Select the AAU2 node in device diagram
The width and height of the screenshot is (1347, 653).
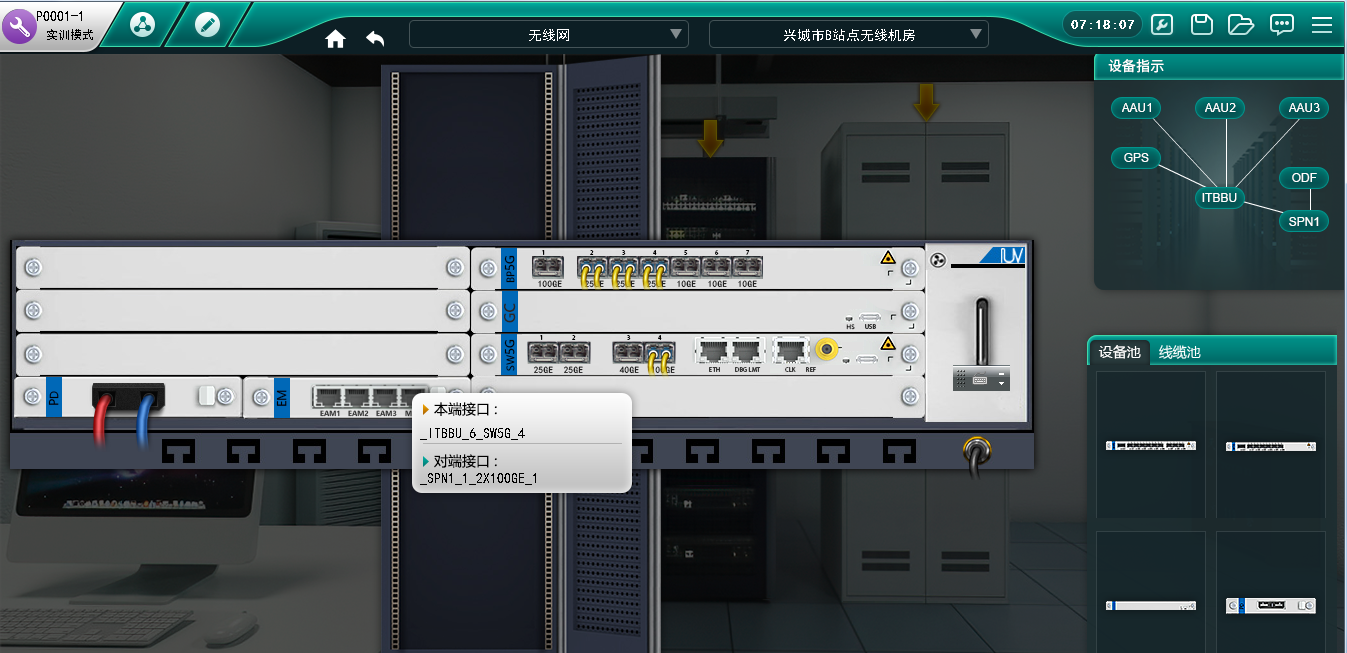tap(1220, 108)
